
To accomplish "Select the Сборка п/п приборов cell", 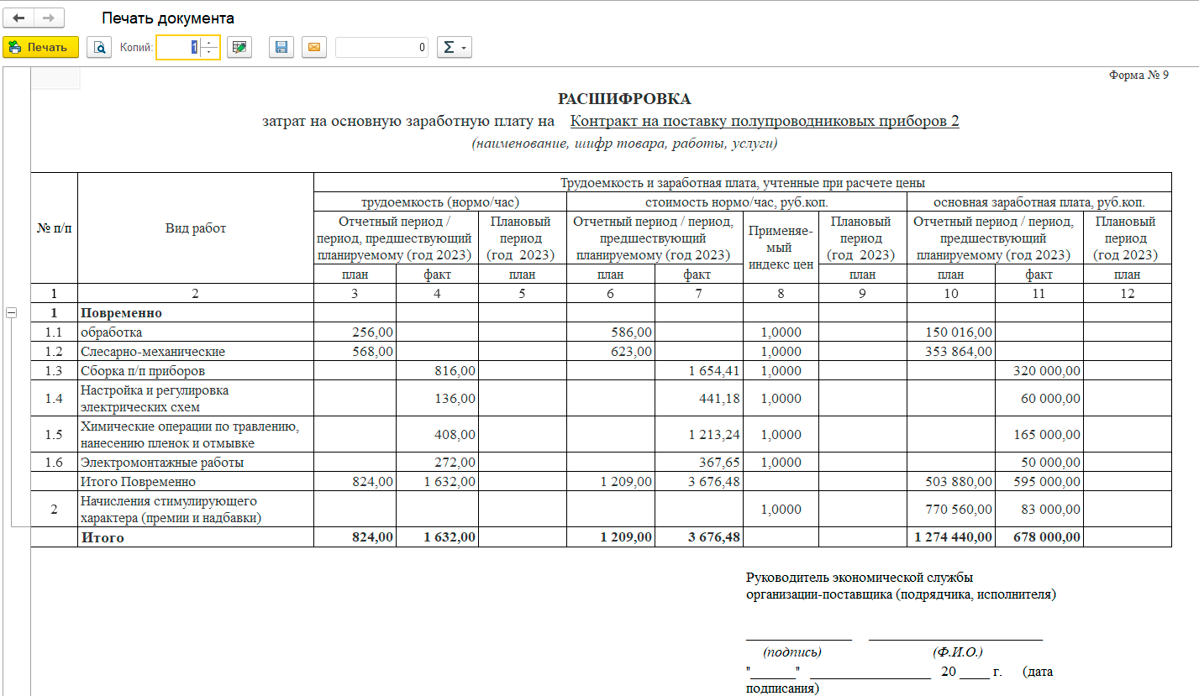I will point(195,371).
